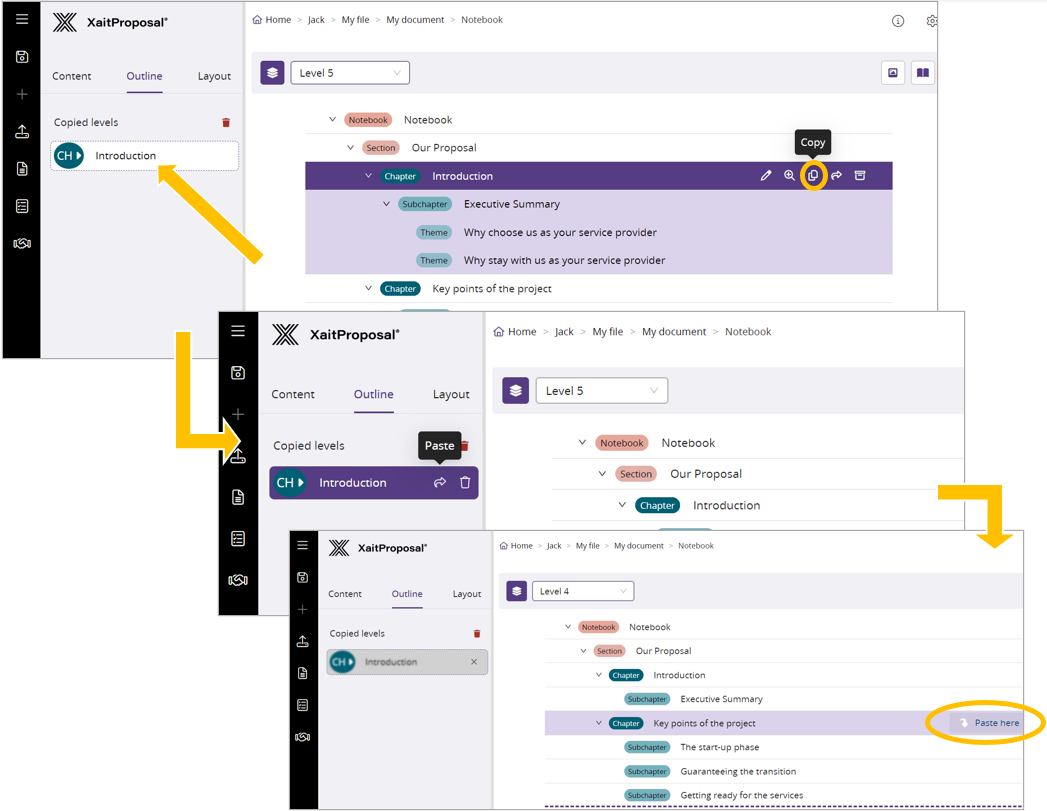Click trash icon inside purple copied Introduction item

(465, 483)
